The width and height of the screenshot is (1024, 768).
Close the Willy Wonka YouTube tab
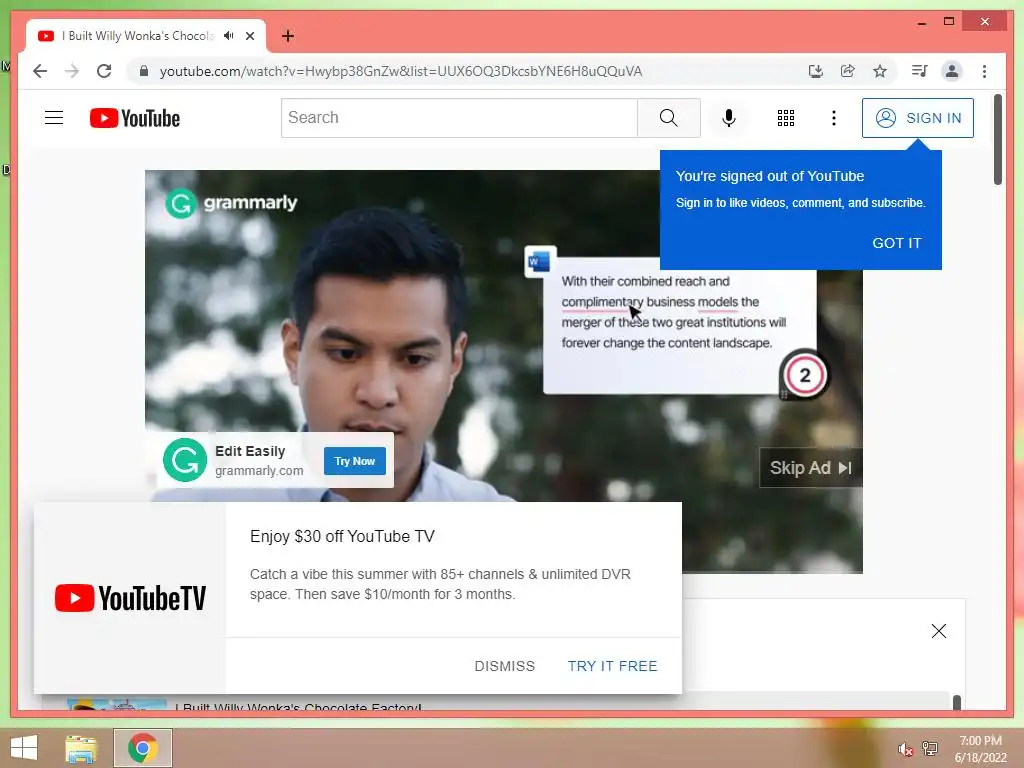(x=250, y=36)
